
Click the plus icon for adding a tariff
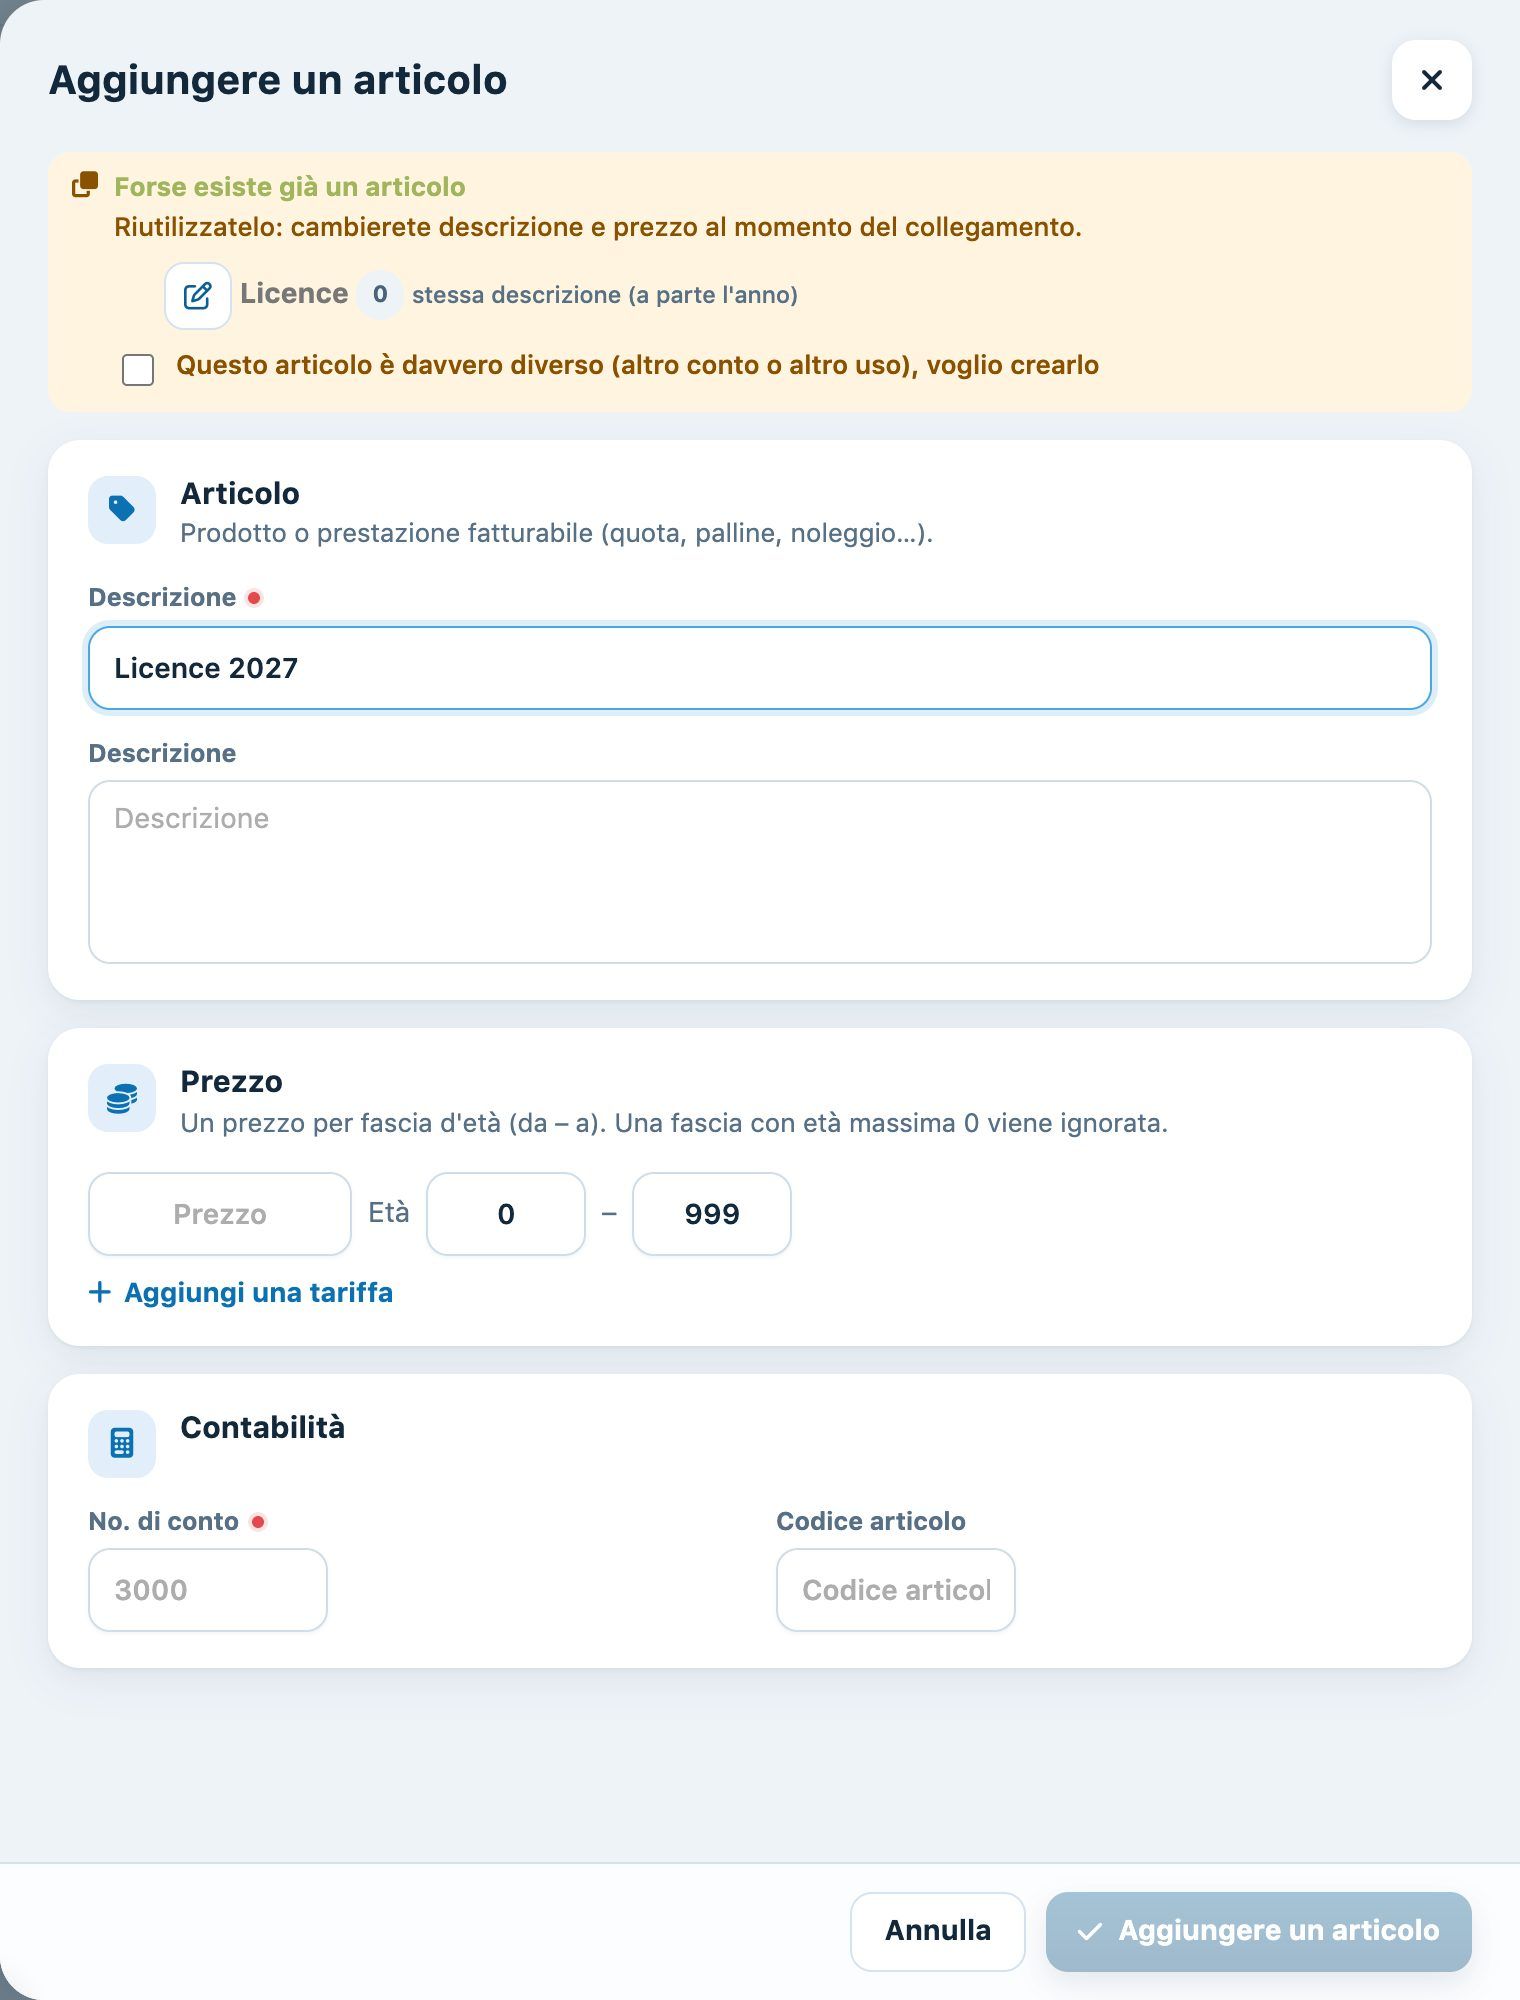100,1292
